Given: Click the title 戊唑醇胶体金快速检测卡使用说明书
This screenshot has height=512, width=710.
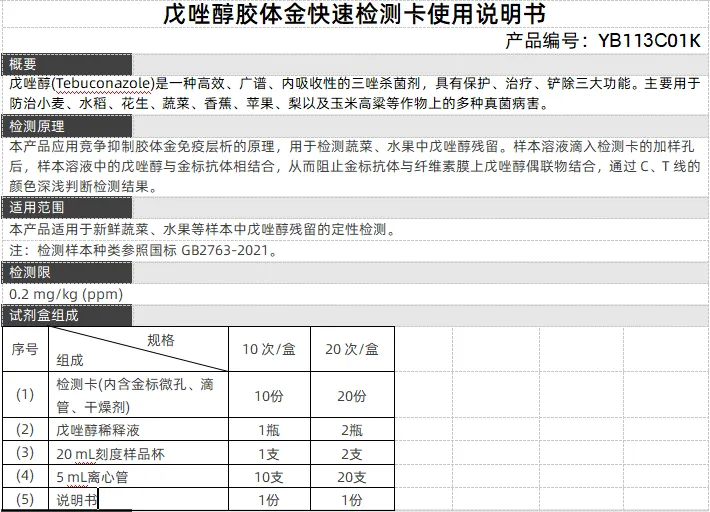Looking at the screenshot, I should tap(355, 14).
